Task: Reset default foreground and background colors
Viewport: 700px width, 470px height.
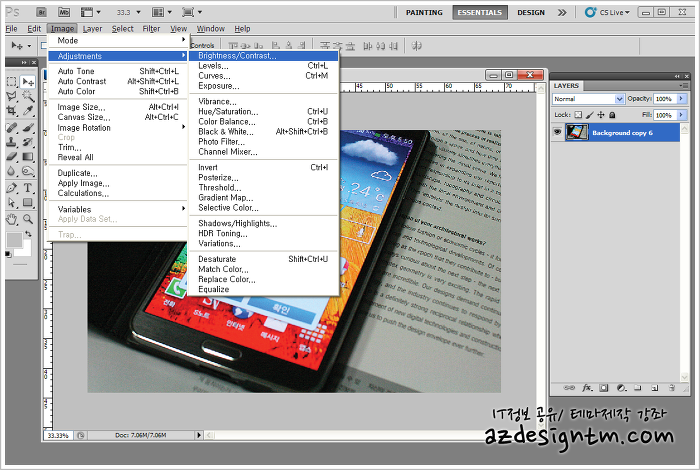Action: [x=8, y=254]
